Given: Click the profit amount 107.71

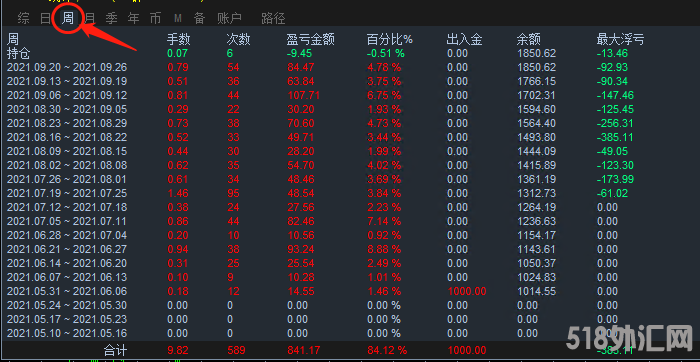Looking at the screenshot, I should (x=303, y=96).
